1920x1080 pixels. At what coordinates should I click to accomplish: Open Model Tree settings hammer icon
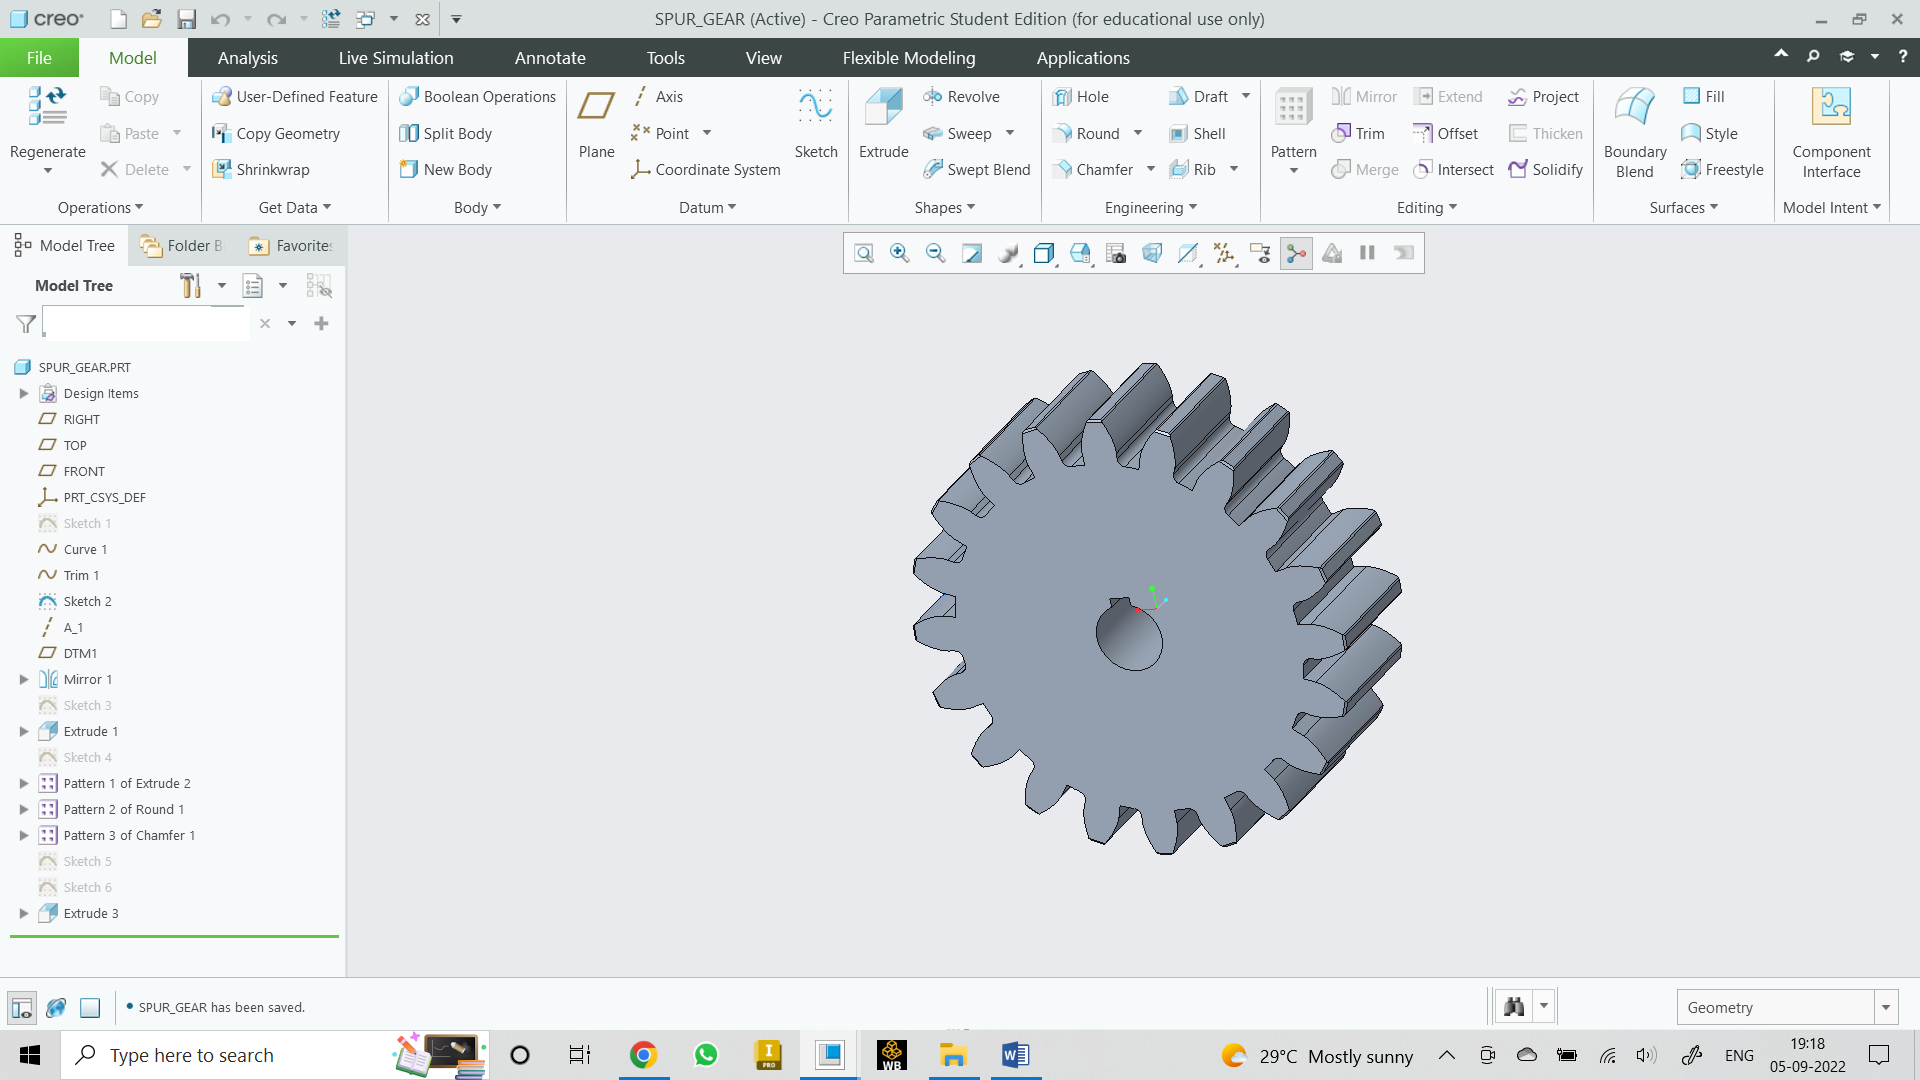[190, 286]
